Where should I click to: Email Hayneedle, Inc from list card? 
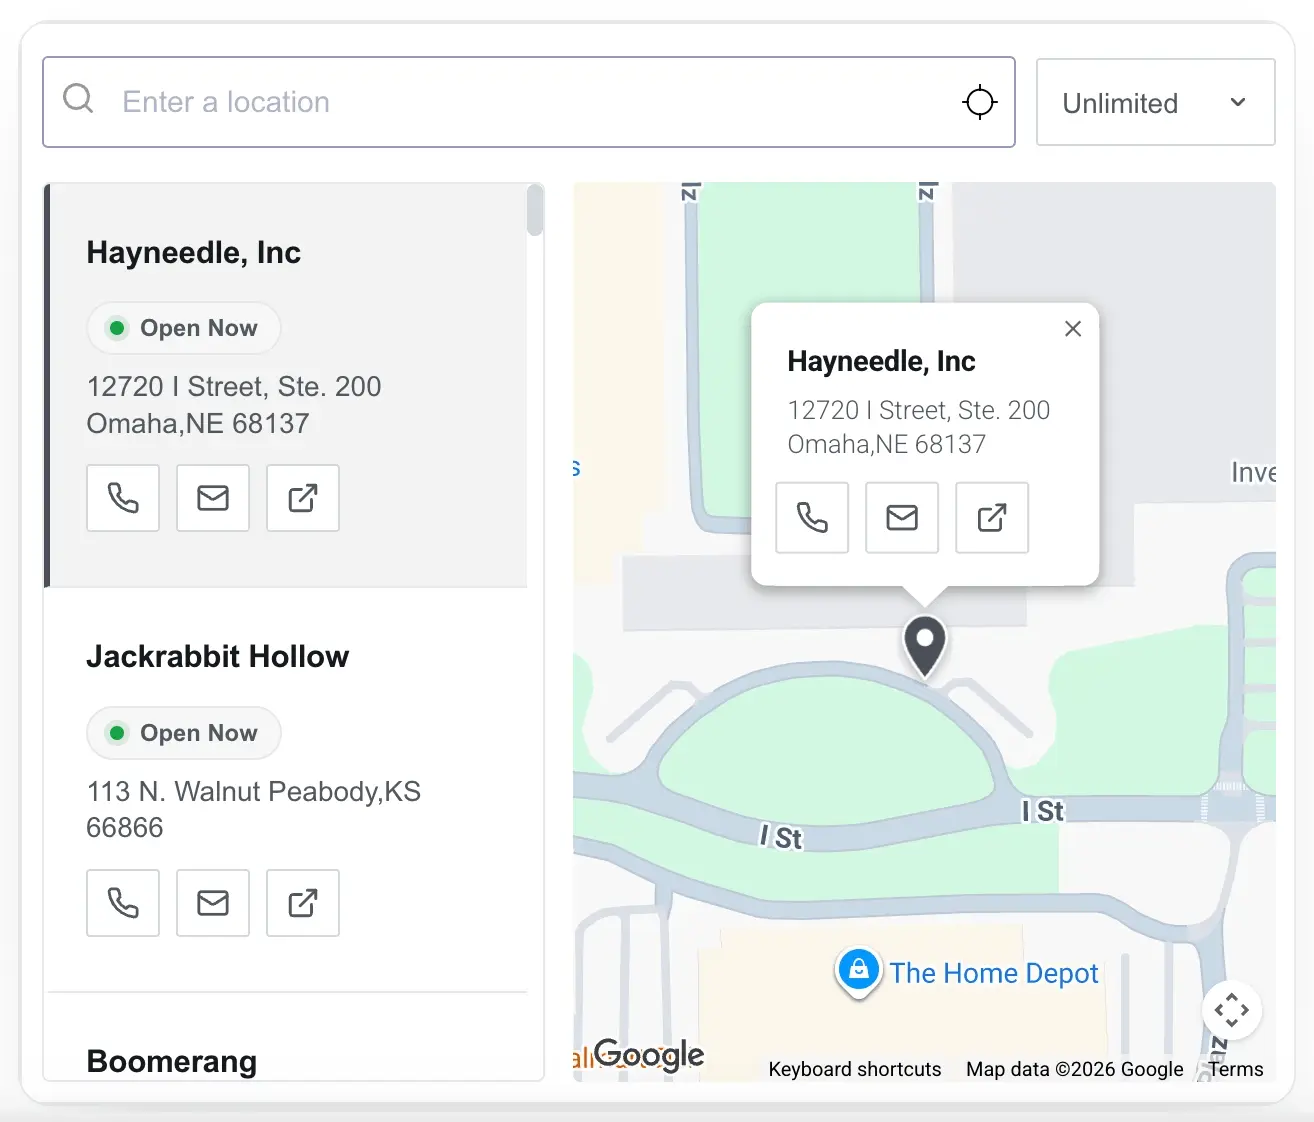click(x=213, y=498)
